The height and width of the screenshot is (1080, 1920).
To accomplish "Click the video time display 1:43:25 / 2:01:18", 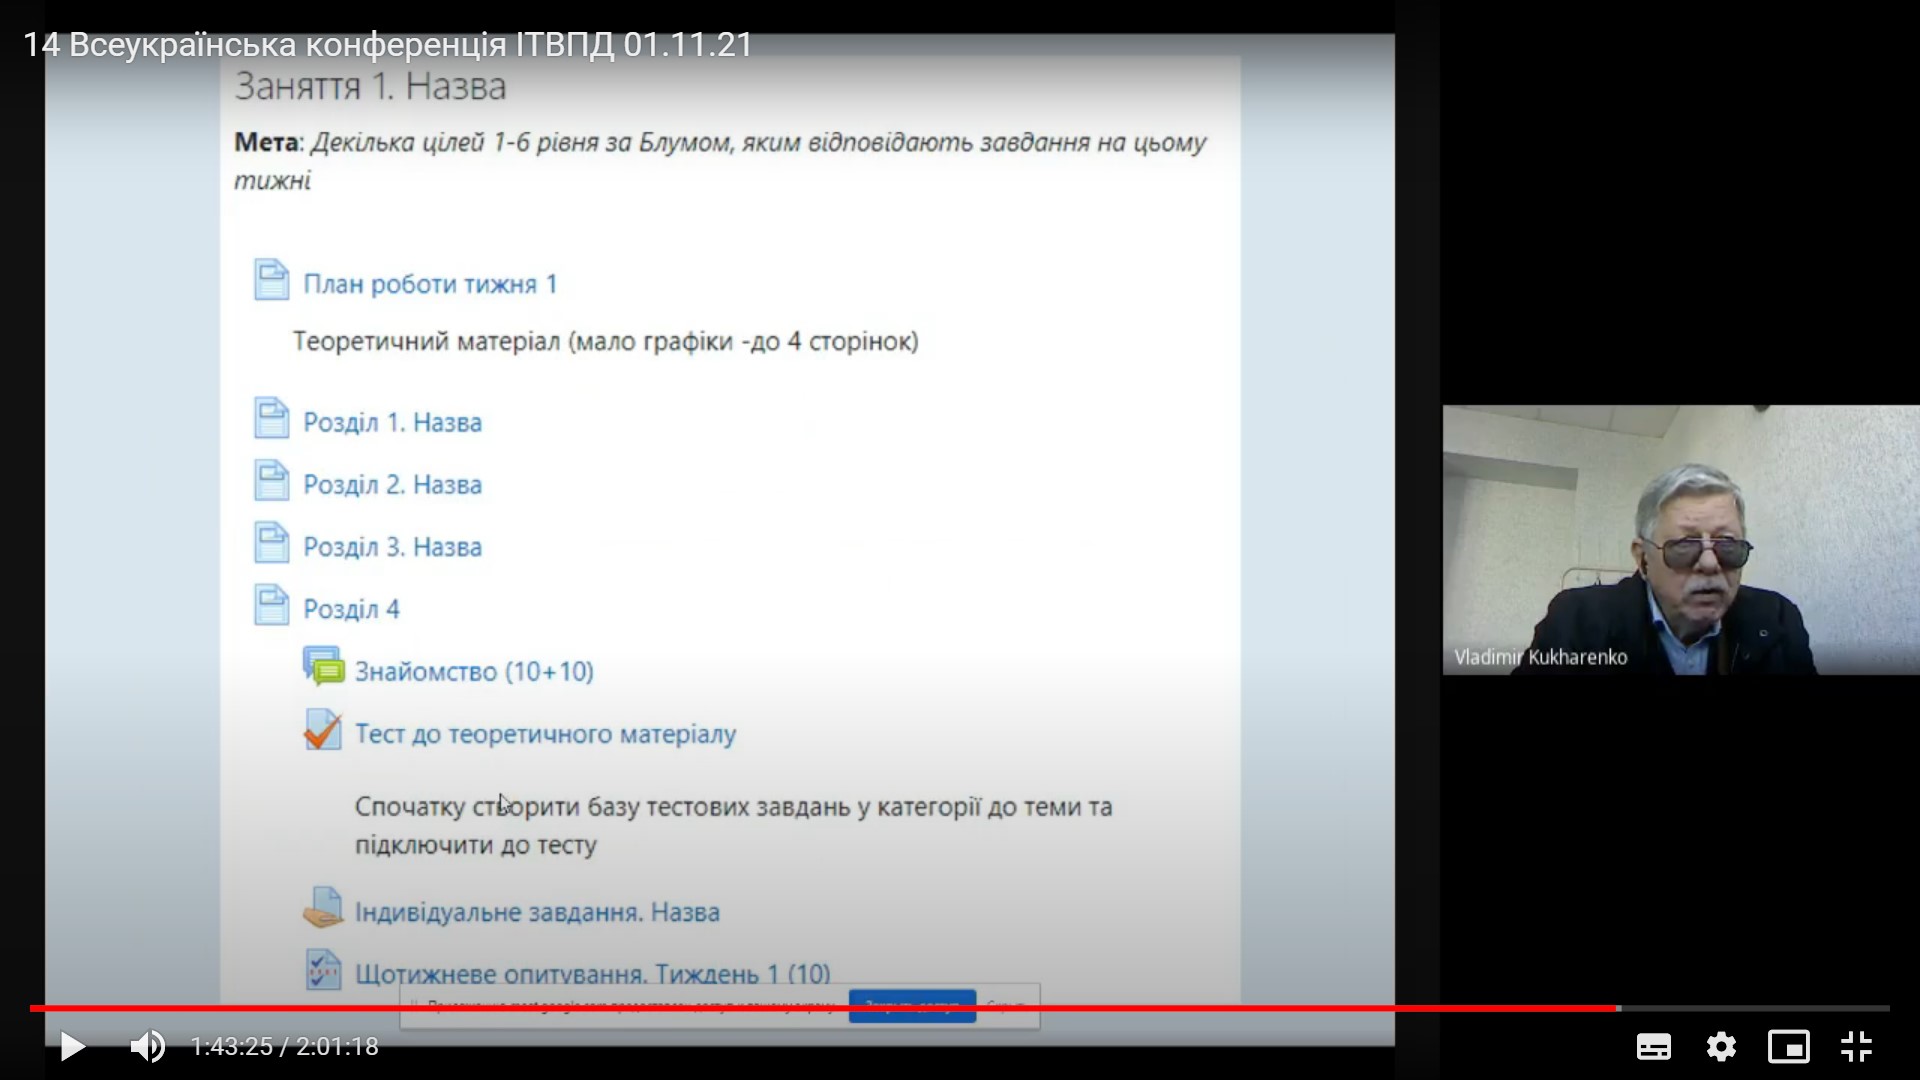I will [285, 1047].
